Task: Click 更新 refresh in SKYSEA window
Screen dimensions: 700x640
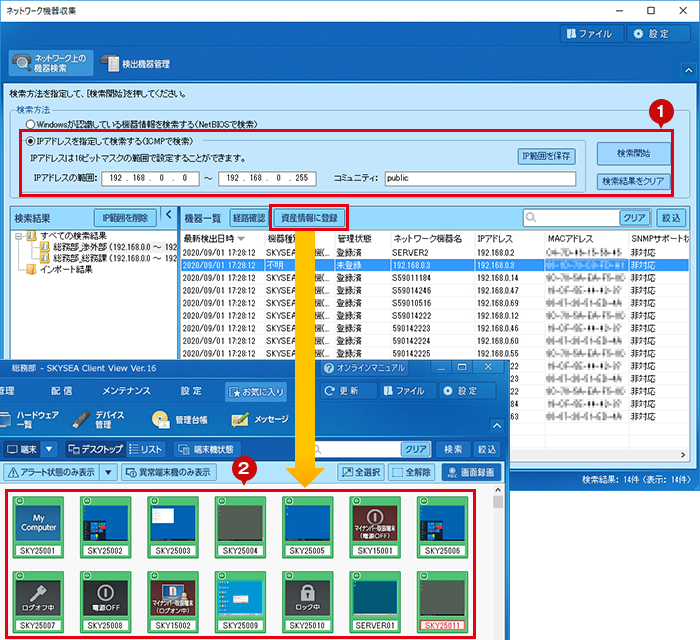Action: 348,391
